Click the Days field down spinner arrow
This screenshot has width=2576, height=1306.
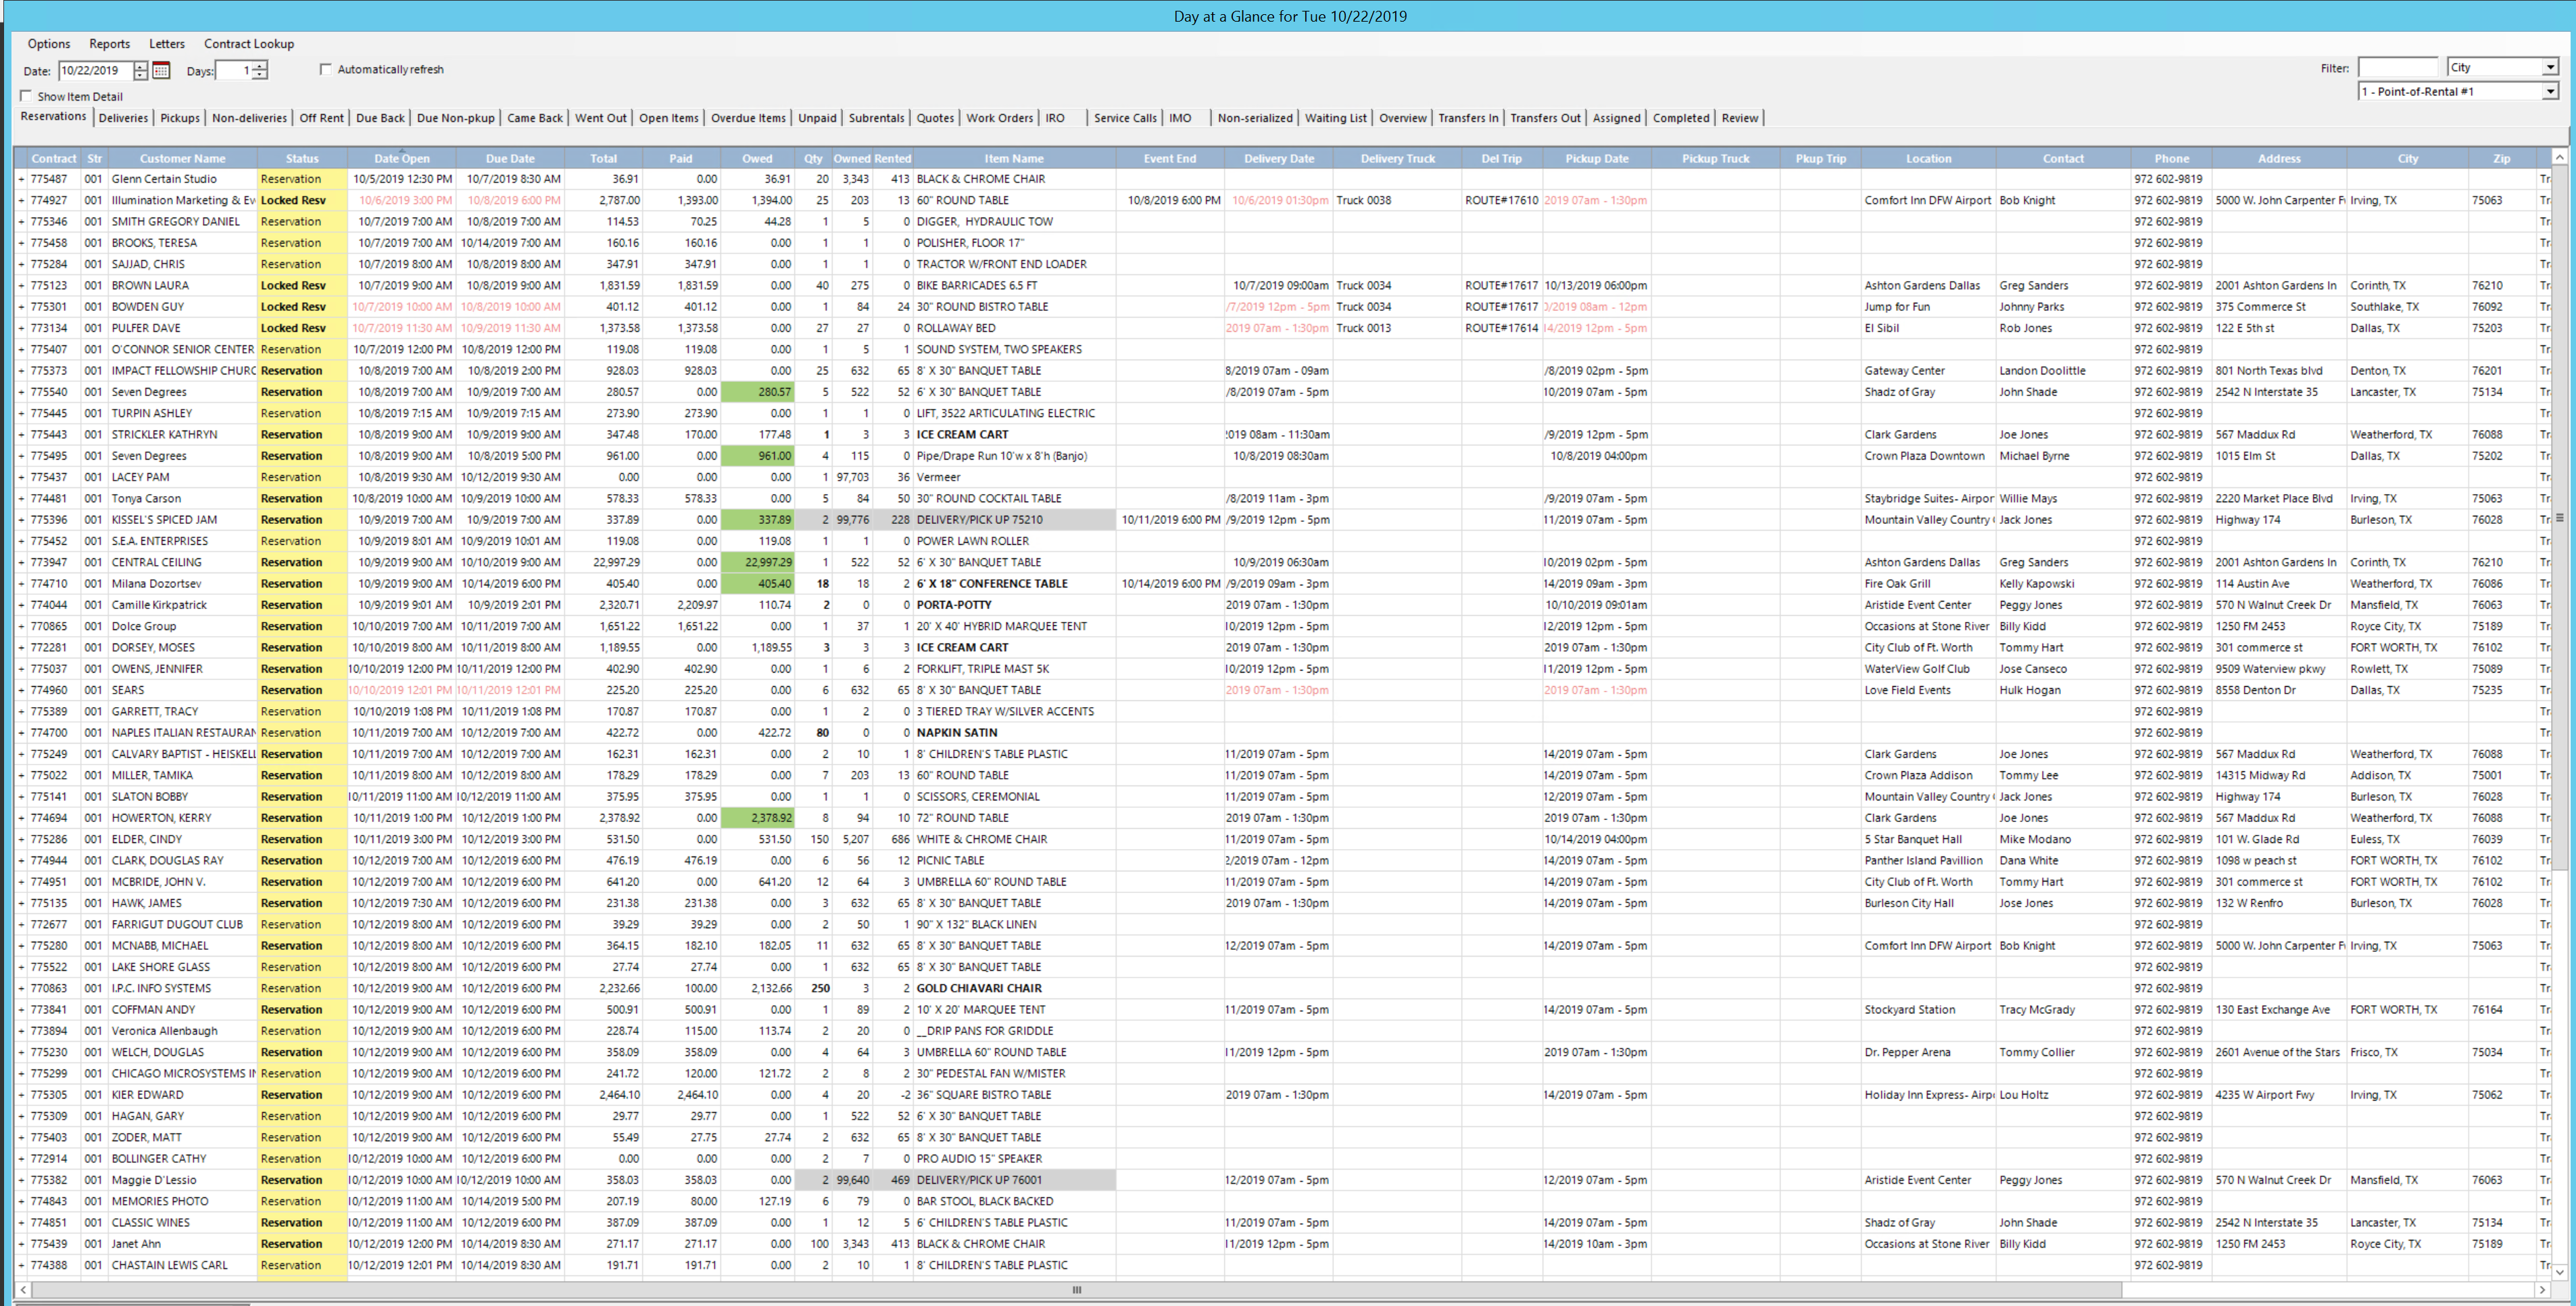[x=260, y=75]
